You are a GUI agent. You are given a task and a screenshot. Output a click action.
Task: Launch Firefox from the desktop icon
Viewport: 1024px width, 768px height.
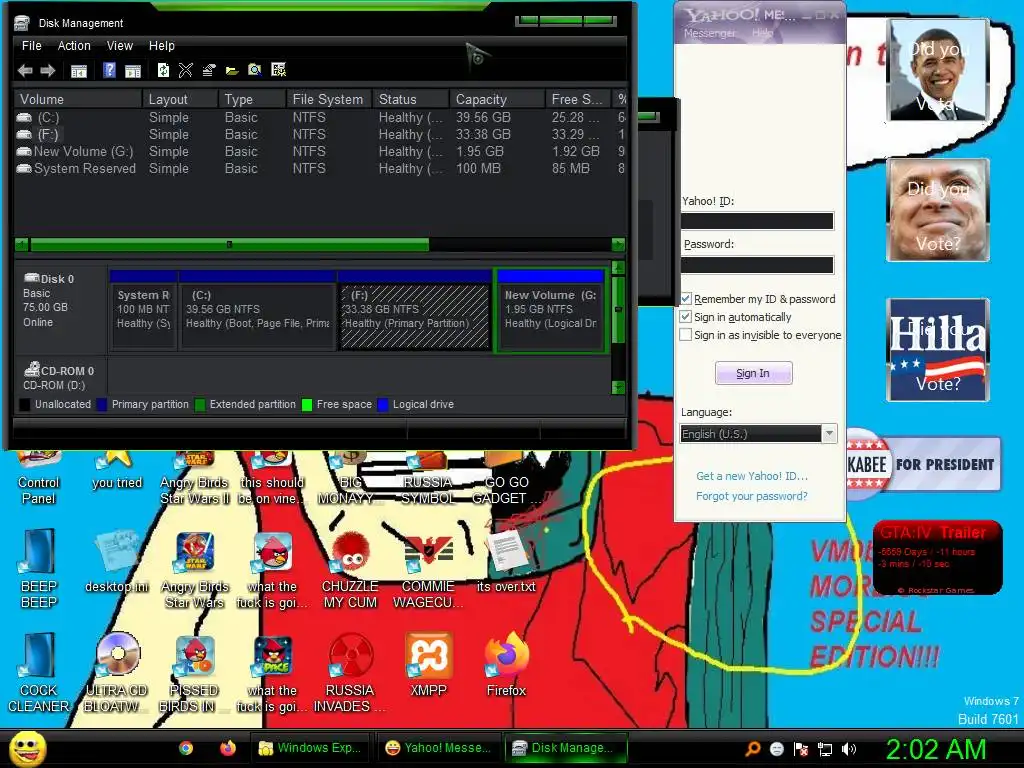pyautogui.click(x=506, y=665)
